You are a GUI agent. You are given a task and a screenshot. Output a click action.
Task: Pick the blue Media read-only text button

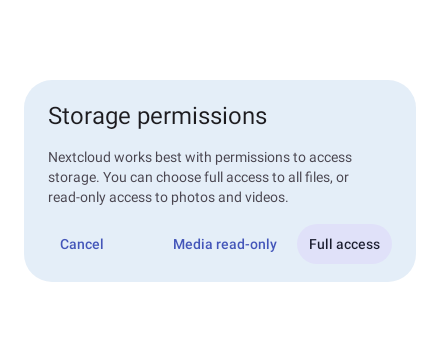pyautogui.click(x=225, y=244)
